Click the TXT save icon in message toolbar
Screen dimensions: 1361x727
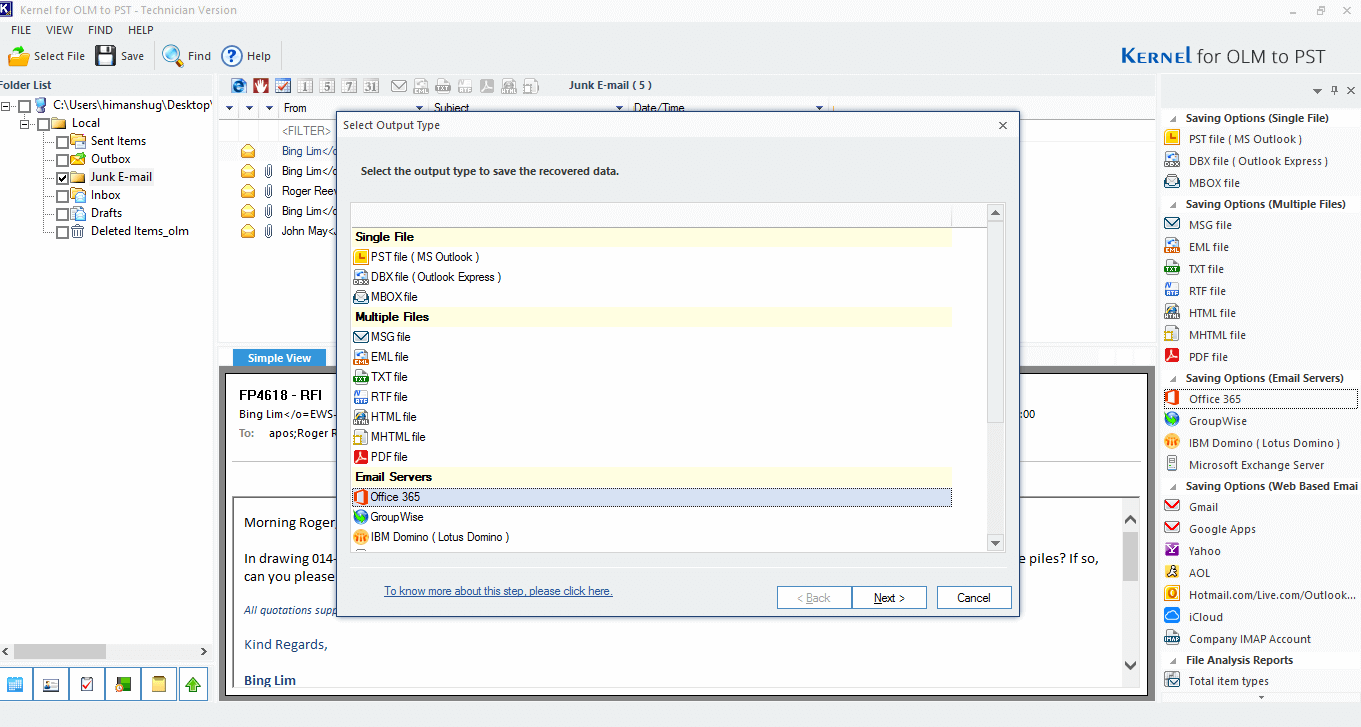point(443,86)
